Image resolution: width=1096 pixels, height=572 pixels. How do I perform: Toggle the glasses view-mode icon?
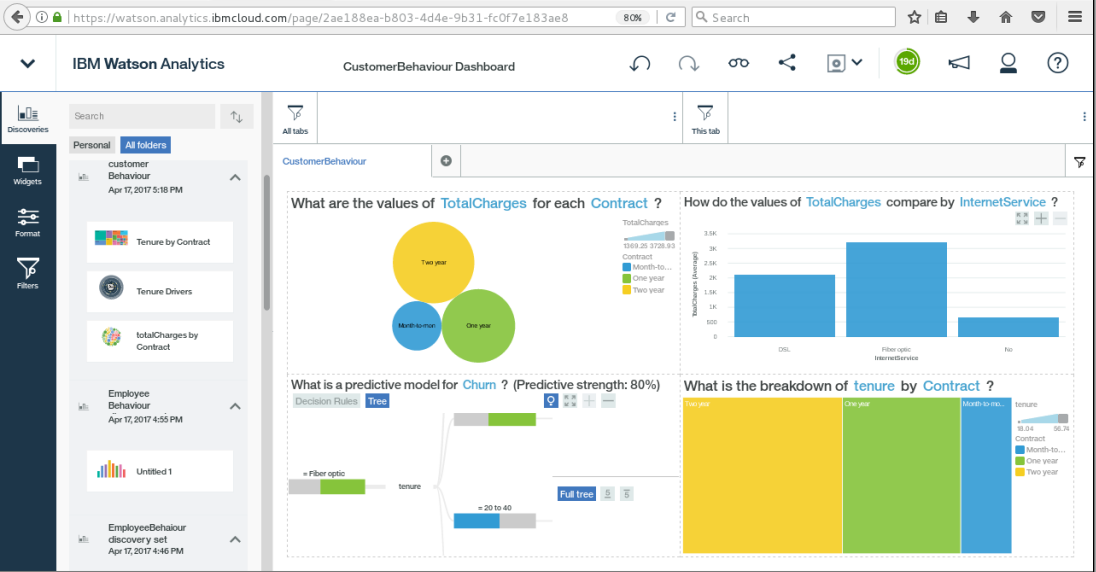point(738,63)
